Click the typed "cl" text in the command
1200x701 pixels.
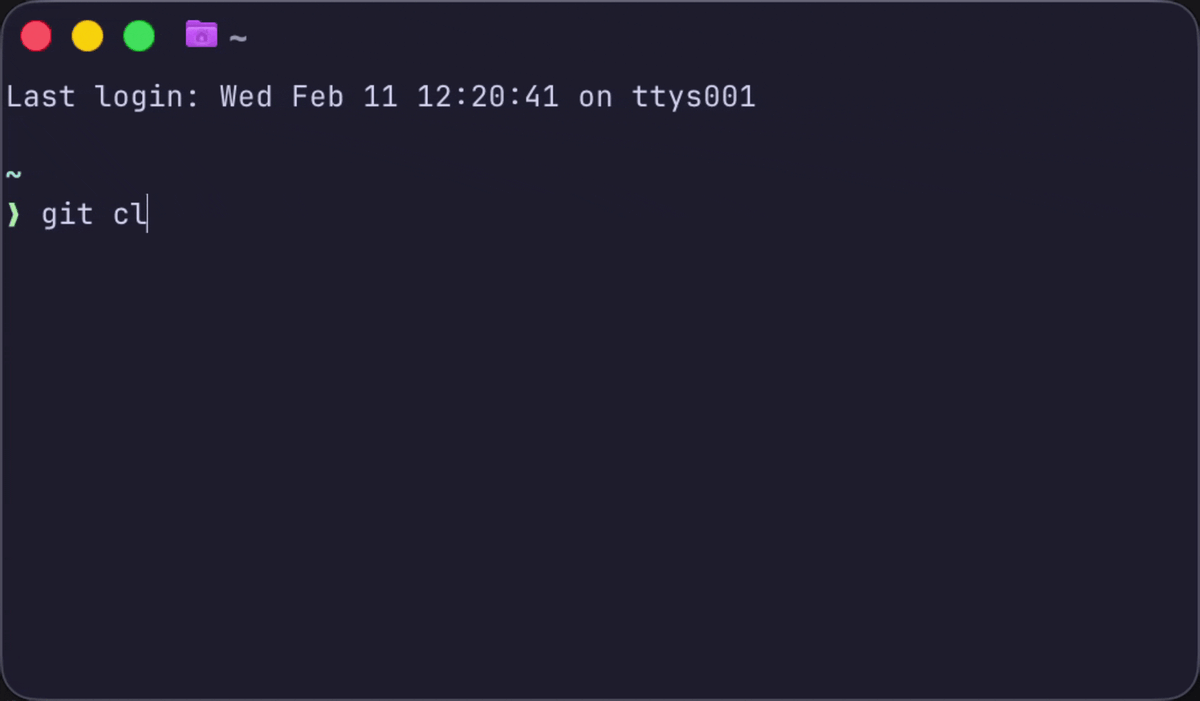[x=128, y=214]
